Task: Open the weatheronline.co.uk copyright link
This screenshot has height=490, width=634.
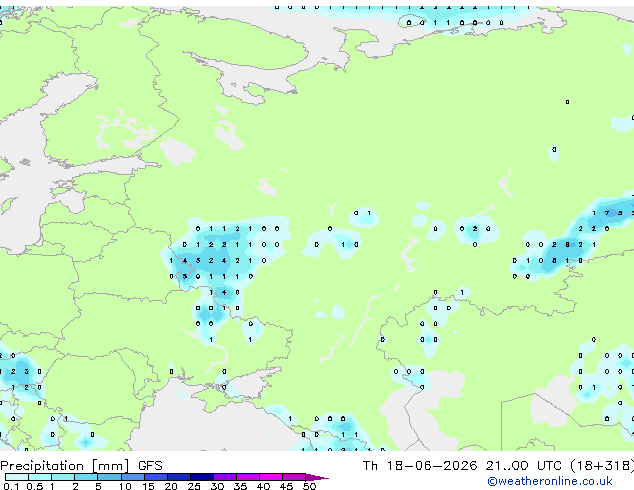Action: 550,482
